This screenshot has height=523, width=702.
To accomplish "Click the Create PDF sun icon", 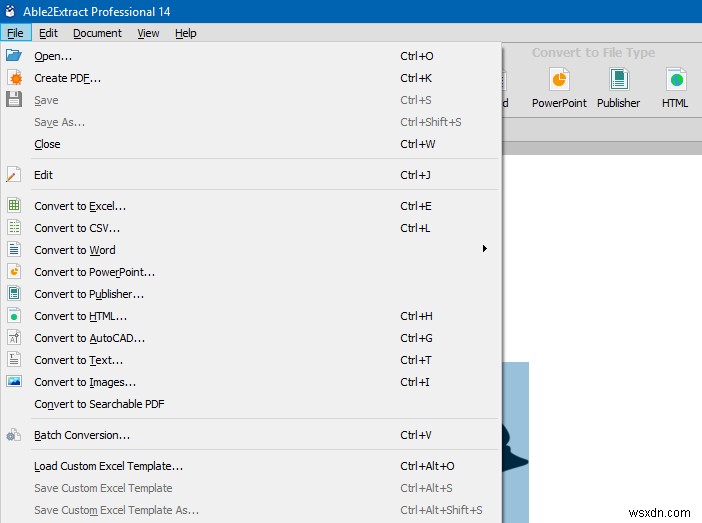I will click(14, 77).
